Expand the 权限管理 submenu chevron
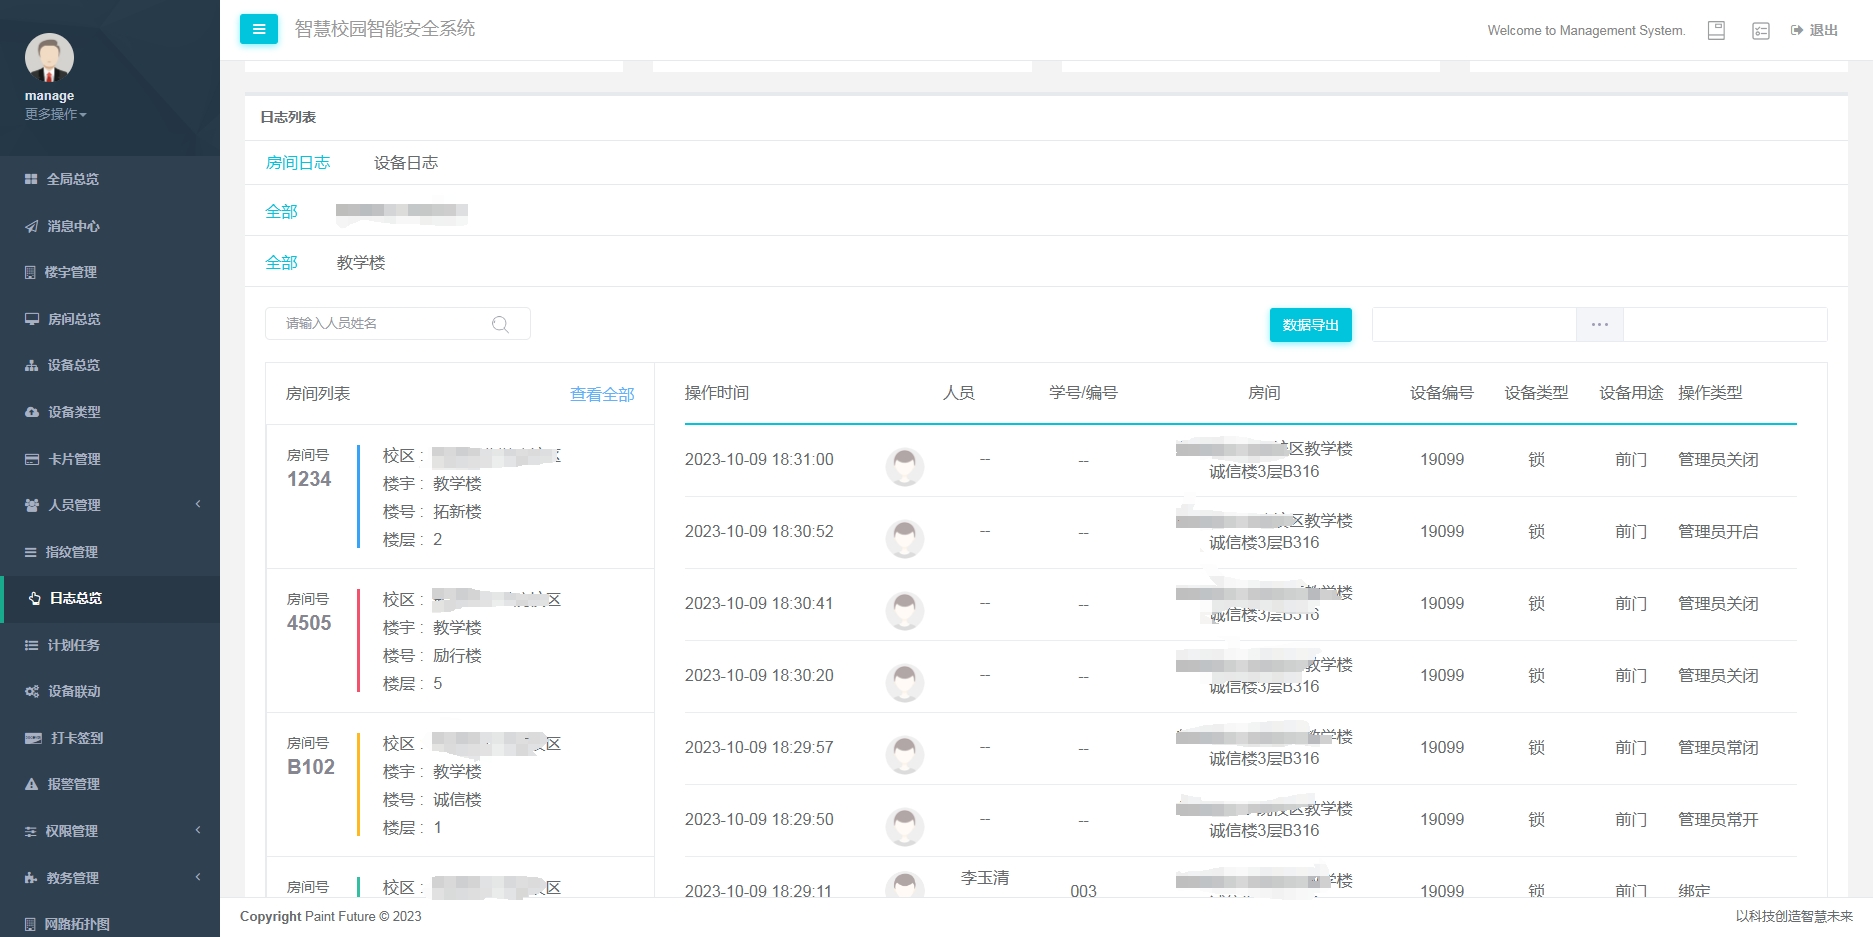Screen dimensions: 1873x937 198,830
